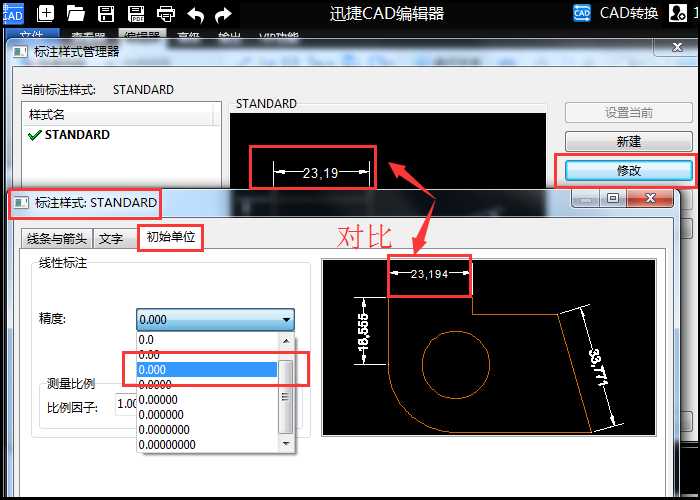Undo with the left arrow icon
Screen dimensions: 700x500
click(x=196, y=15)
